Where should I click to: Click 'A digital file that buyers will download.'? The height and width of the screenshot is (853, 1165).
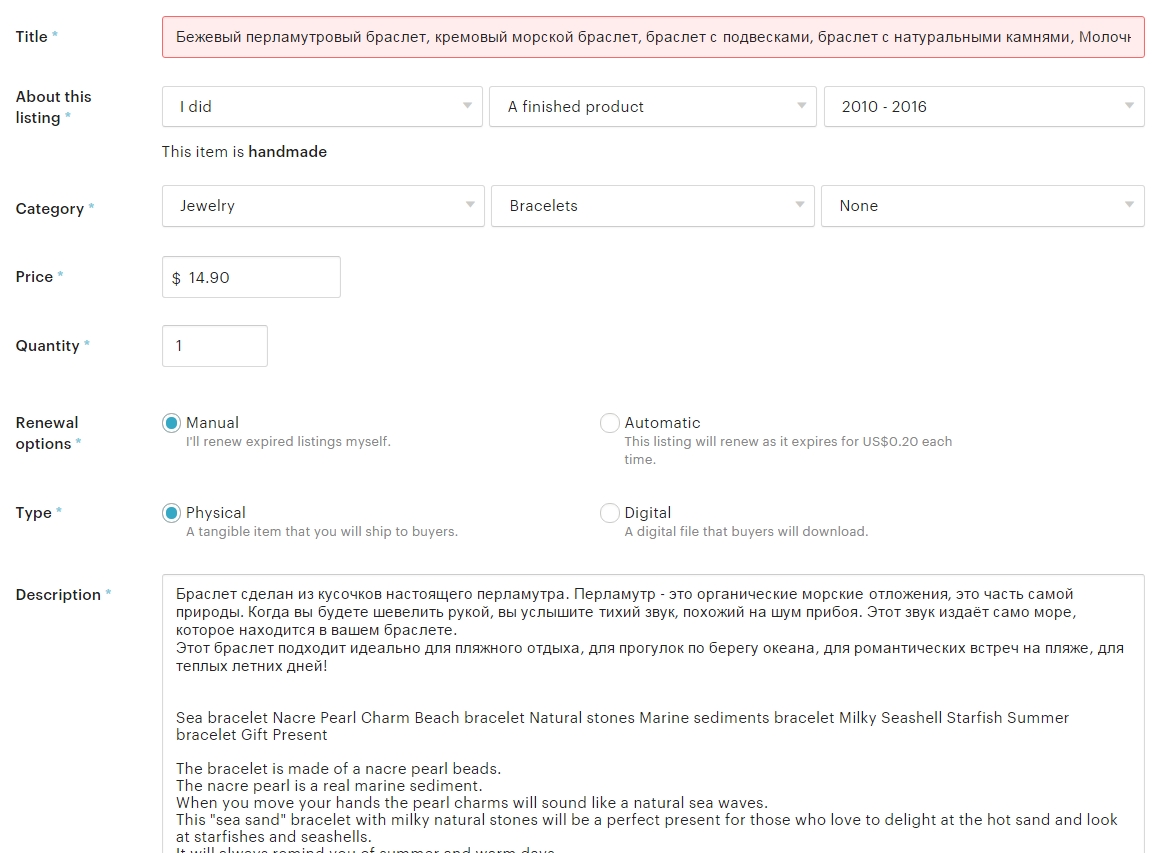tap(746, 531)
